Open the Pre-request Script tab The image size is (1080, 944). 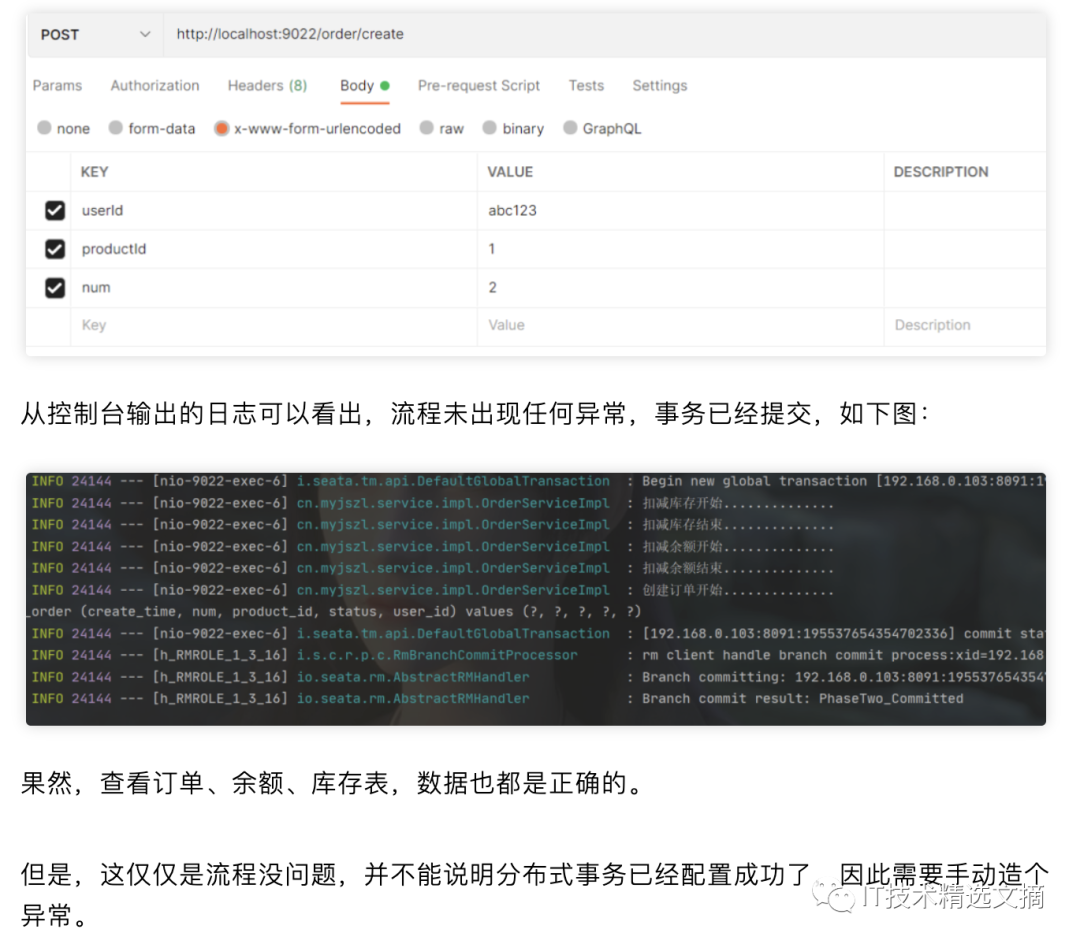click(x=479, y=85)
